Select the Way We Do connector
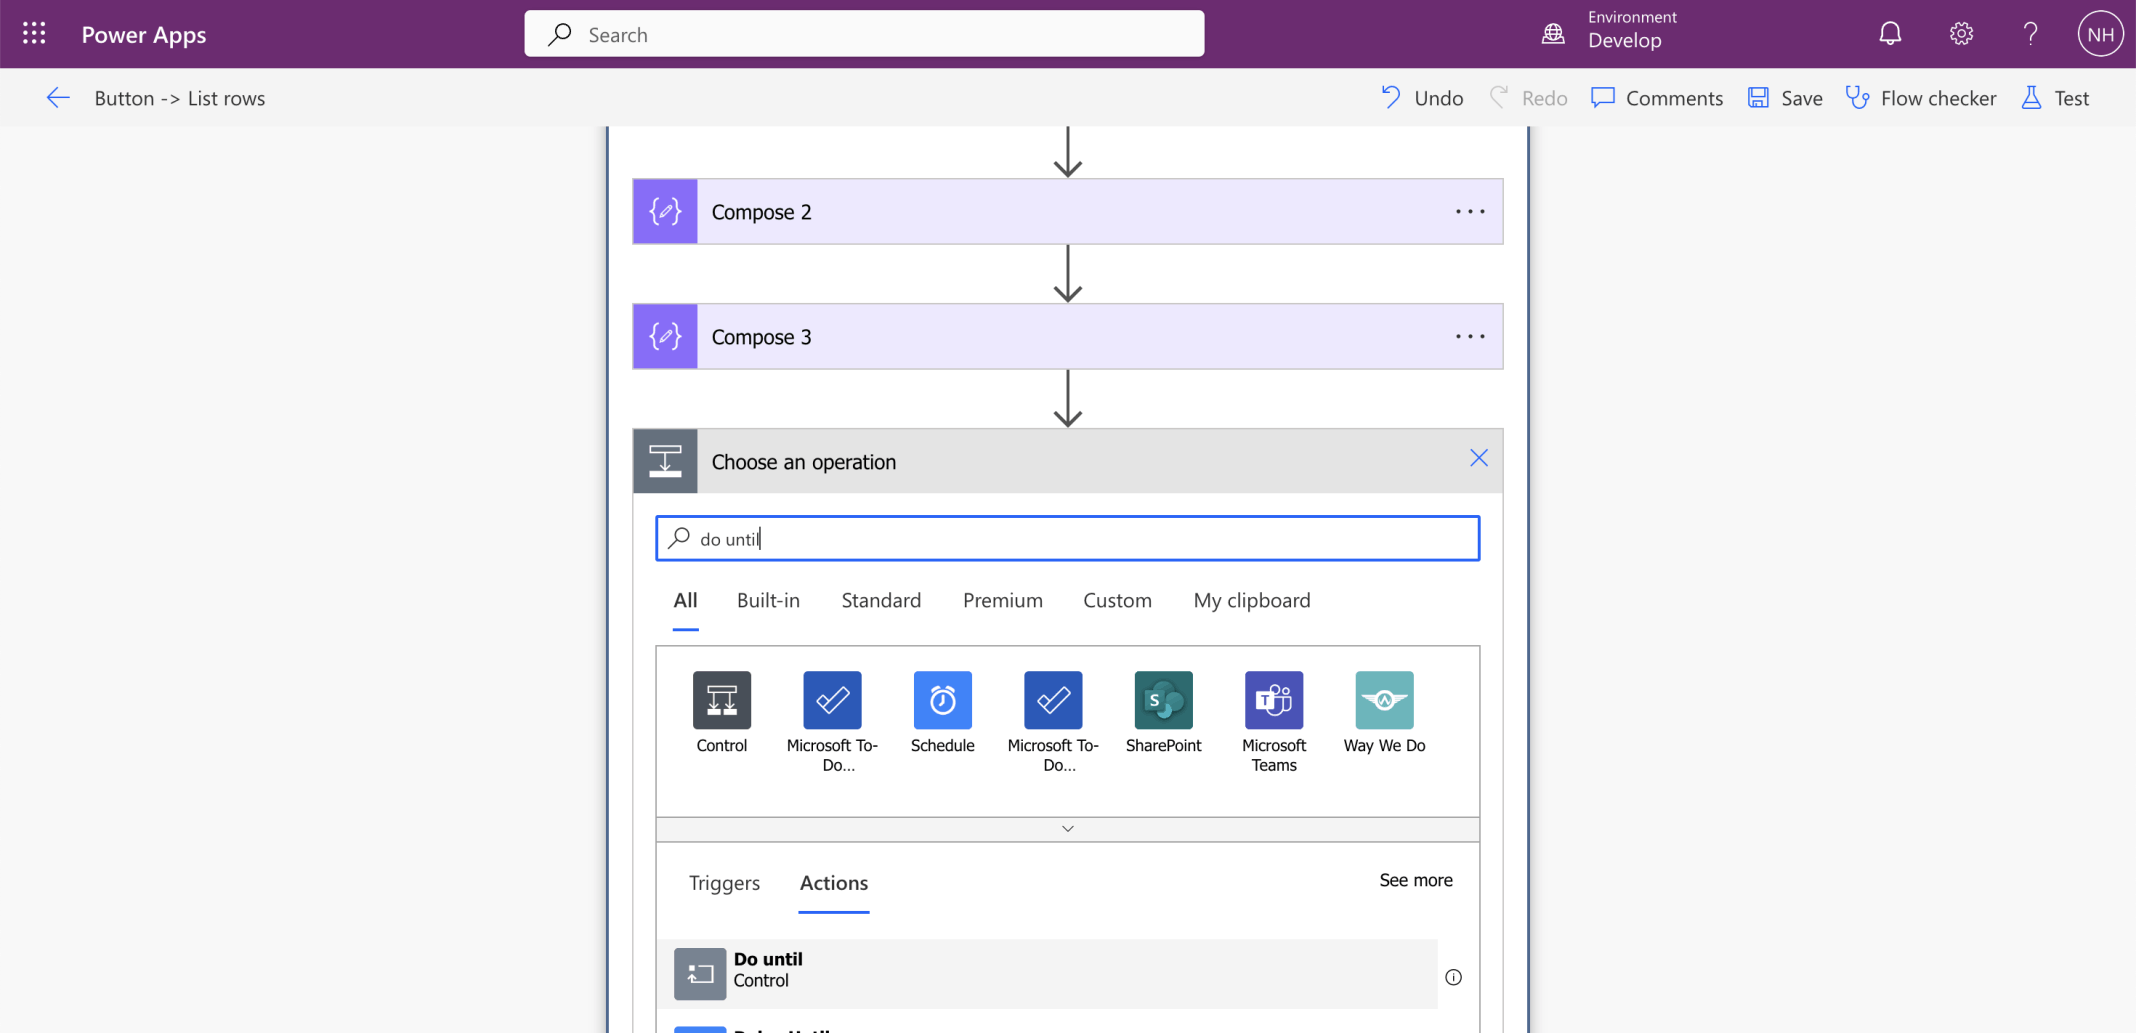 click(x=1384, y=701)
